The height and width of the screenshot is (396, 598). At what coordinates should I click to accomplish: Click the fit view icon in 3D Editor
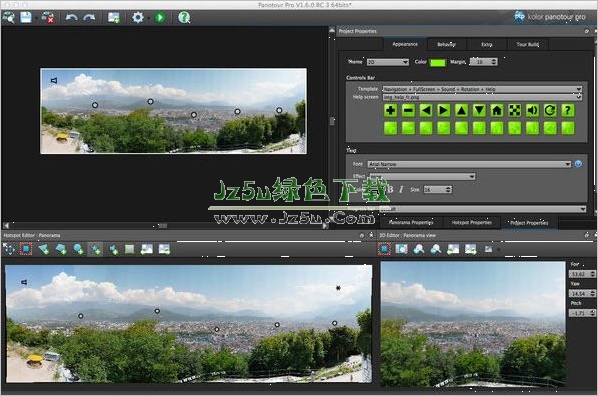coord(402,250)
